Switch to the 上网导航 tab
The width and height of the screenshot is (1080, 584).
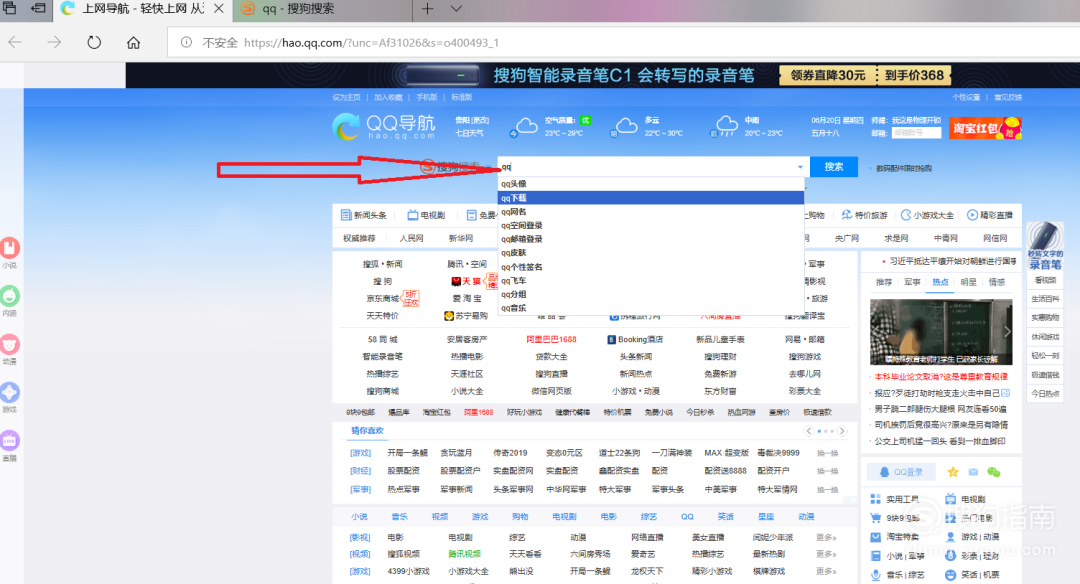[142, 9]
